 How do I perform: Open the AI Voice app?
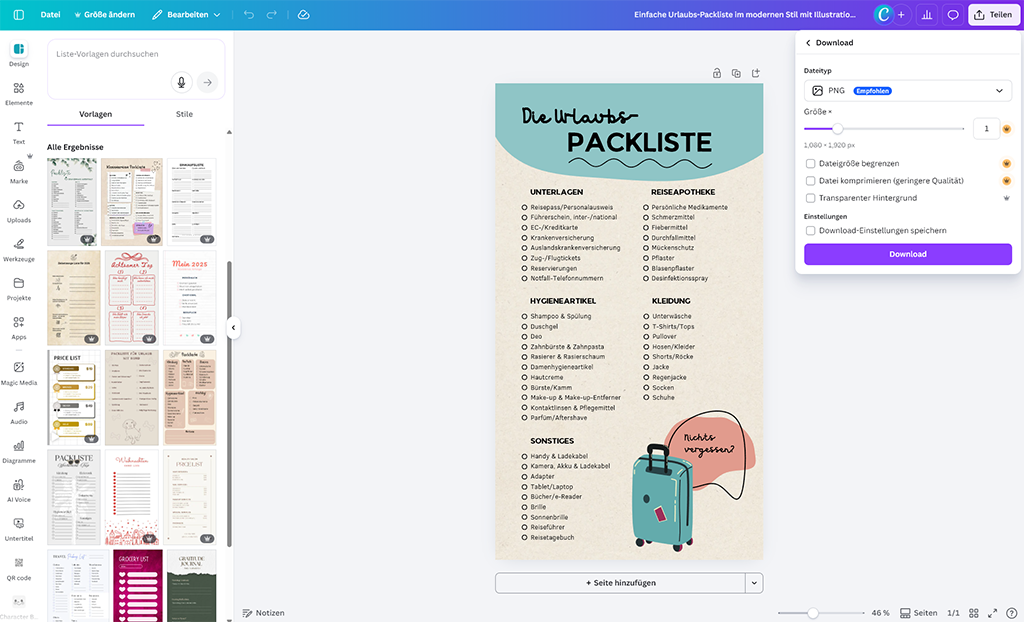coord(19,491)
